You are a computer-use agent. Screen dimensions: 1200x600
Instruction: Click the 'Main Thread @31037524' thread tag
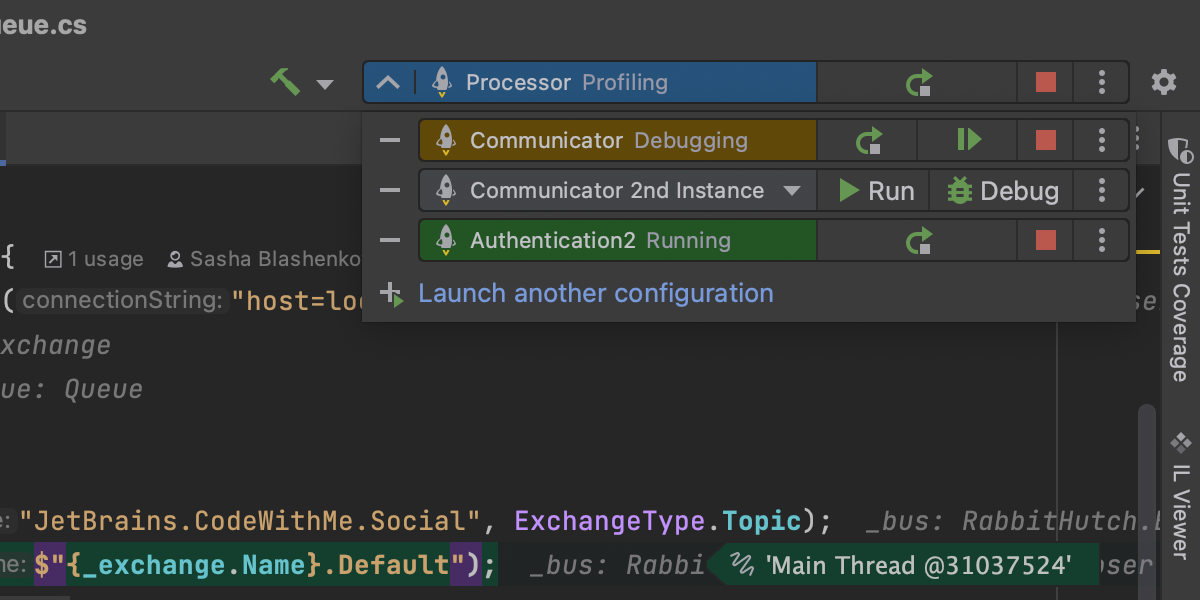(x=903, y=566)
